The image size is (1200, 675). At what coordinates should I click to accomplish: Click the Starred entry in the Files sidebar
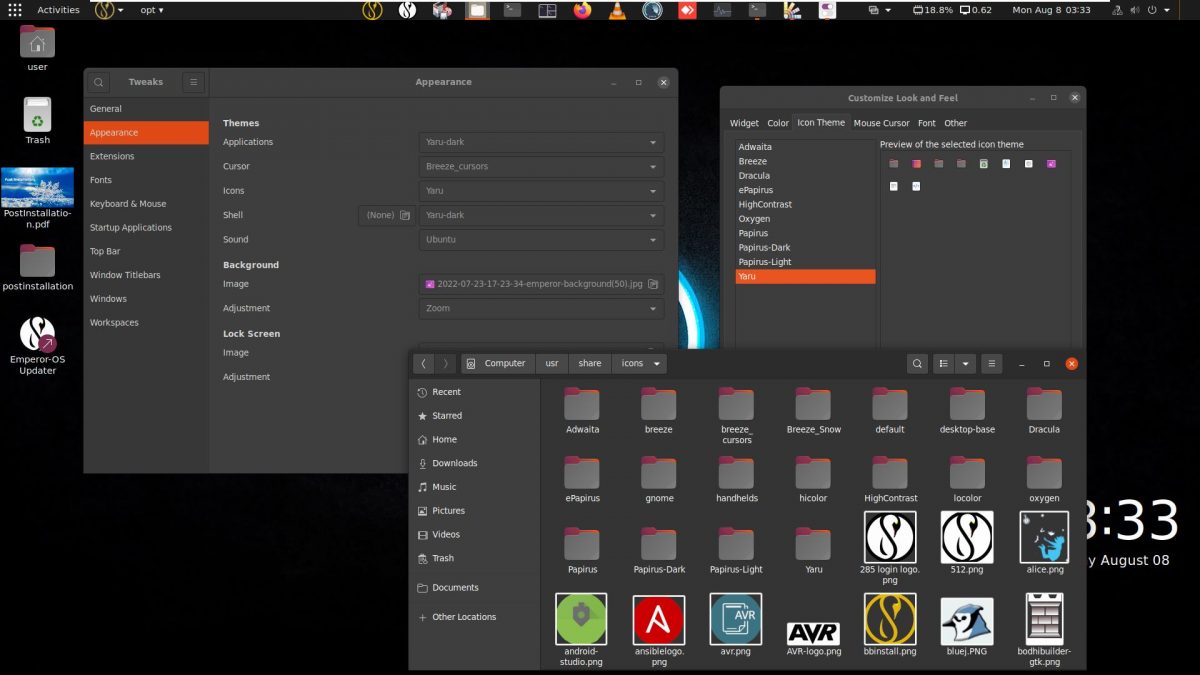click(x=449, y=415)
